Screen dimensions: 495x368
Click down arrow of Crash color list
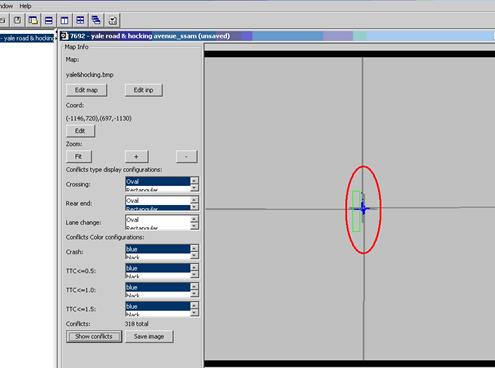pos(194,256)
